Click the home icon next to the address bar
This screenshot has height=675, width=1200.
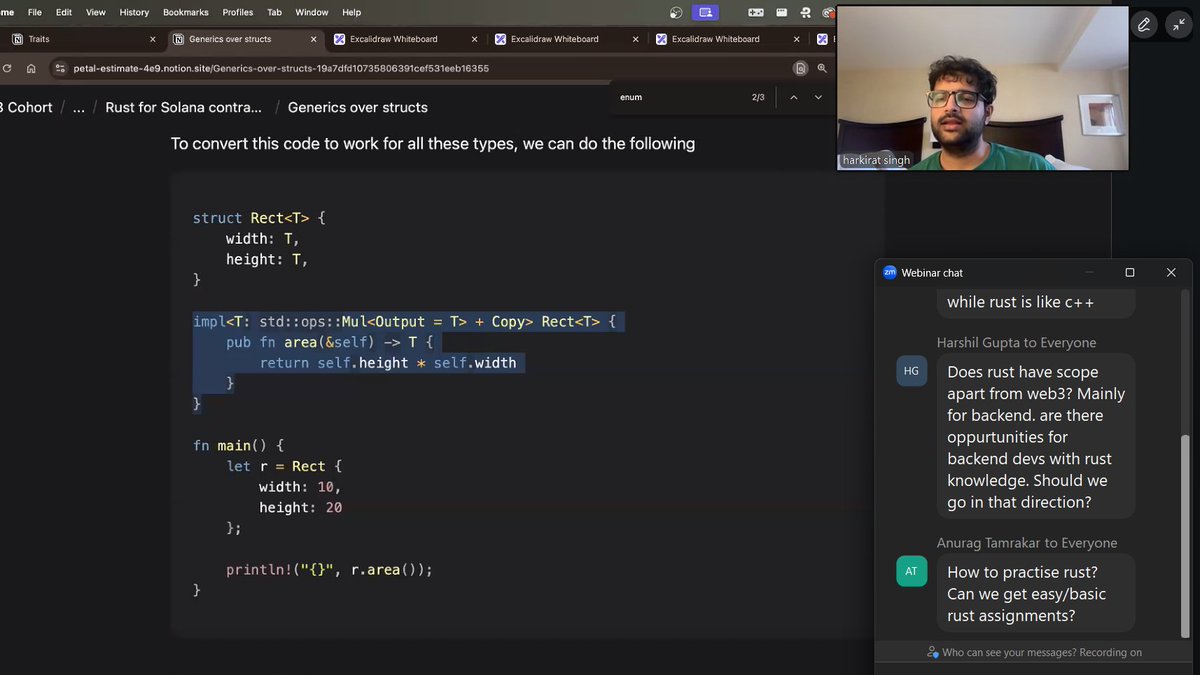click(x=32, y=68)
